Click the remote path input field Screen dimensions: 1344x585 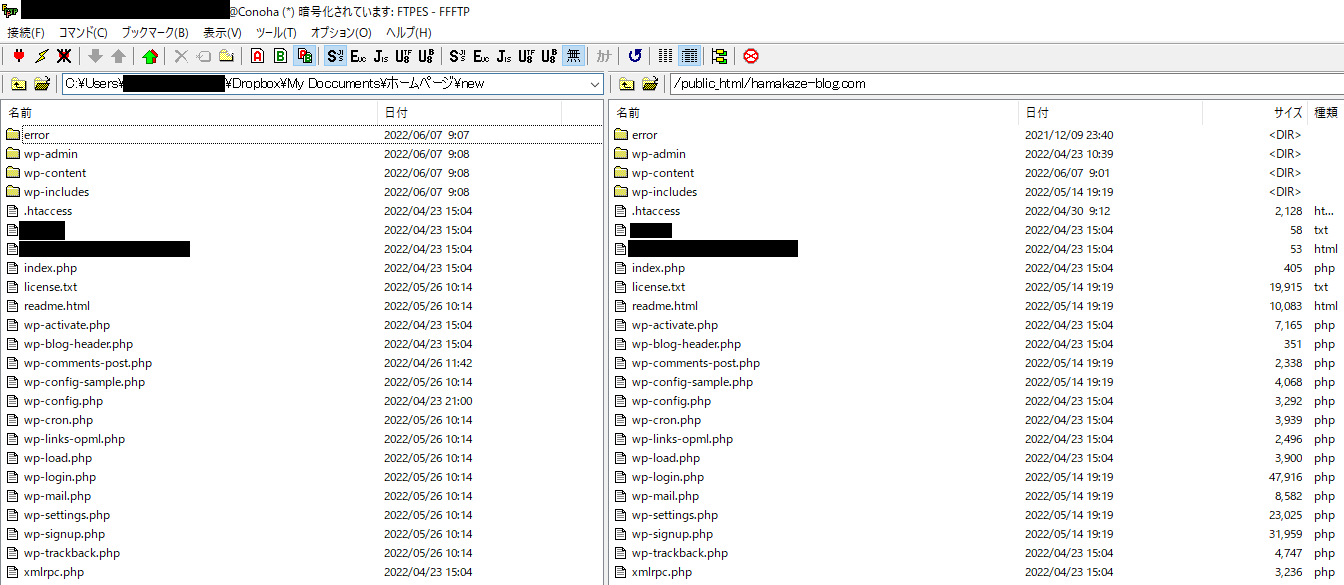click(x=1000, y=84)
